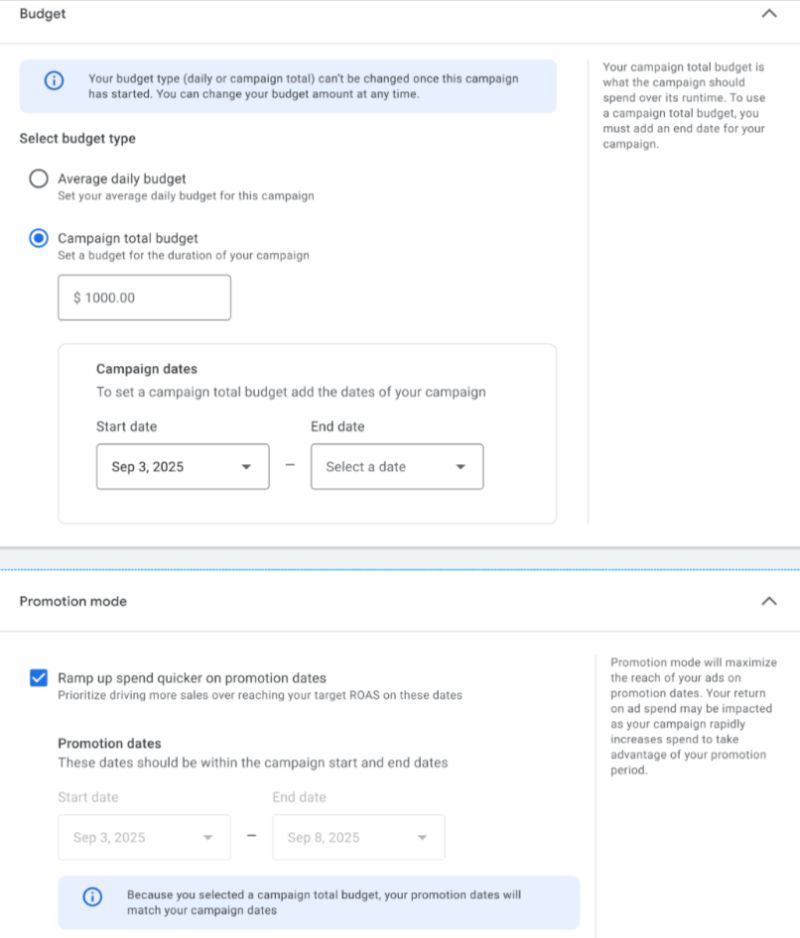
Task: Click the blue notice about matching campaign dates
Action: point(323,903)
